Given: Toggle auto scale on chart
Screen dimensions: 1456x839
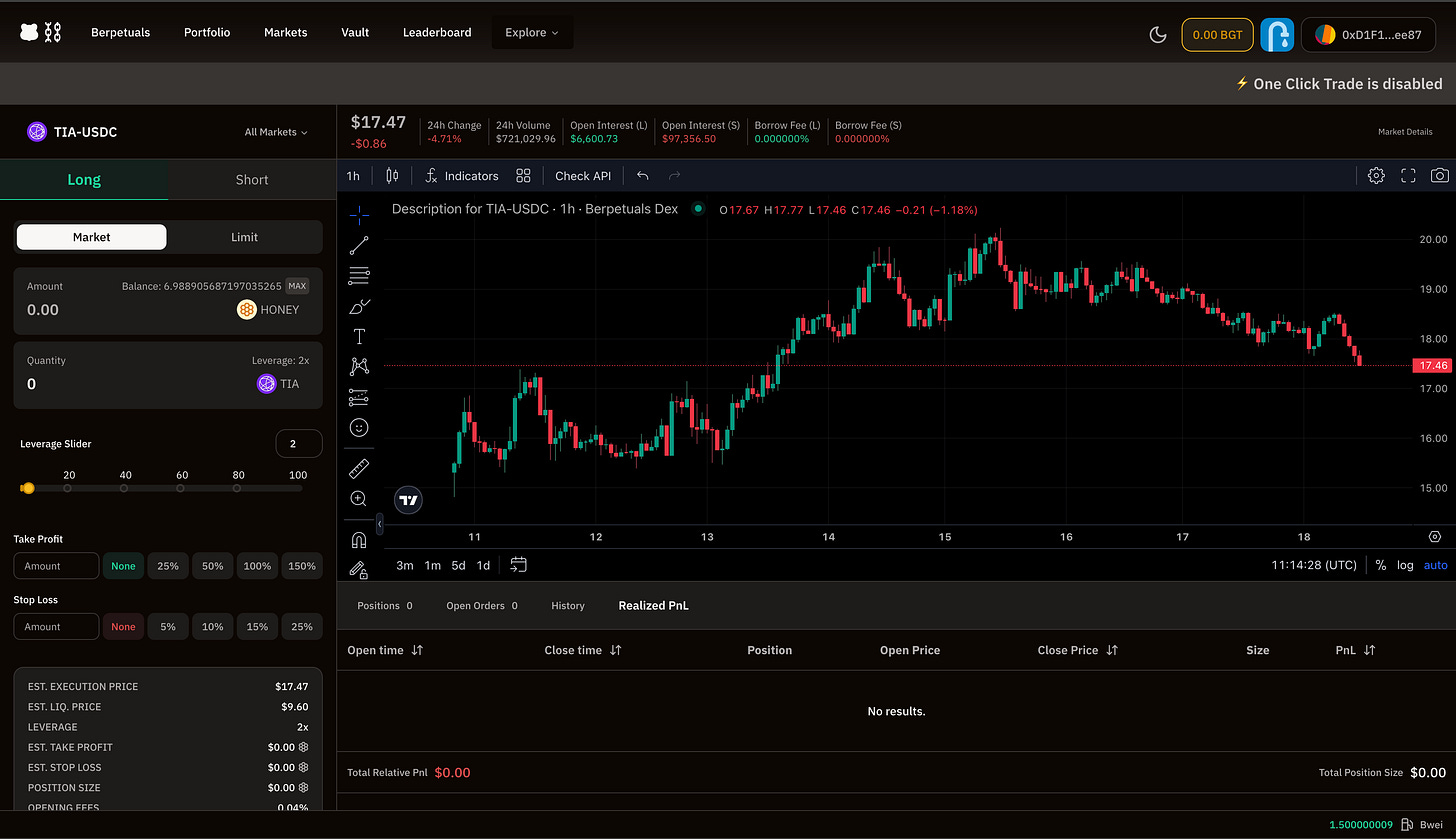Looking at the screenshot, I should 1435,565.
